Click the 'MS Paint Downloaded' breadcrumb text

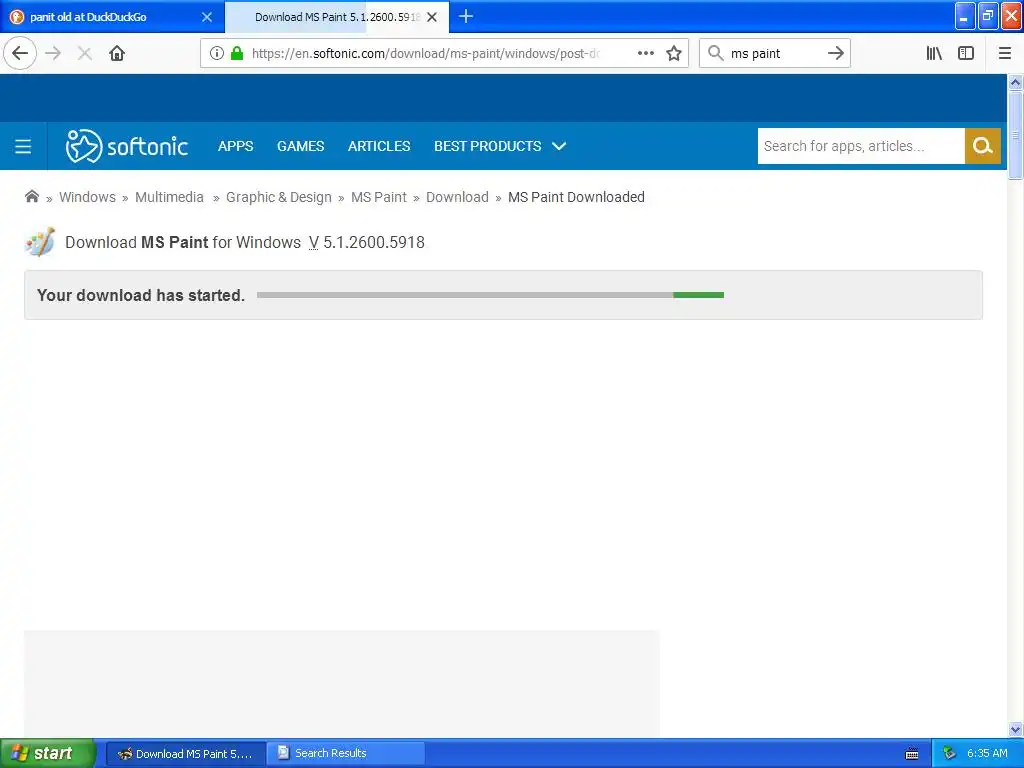576,197
